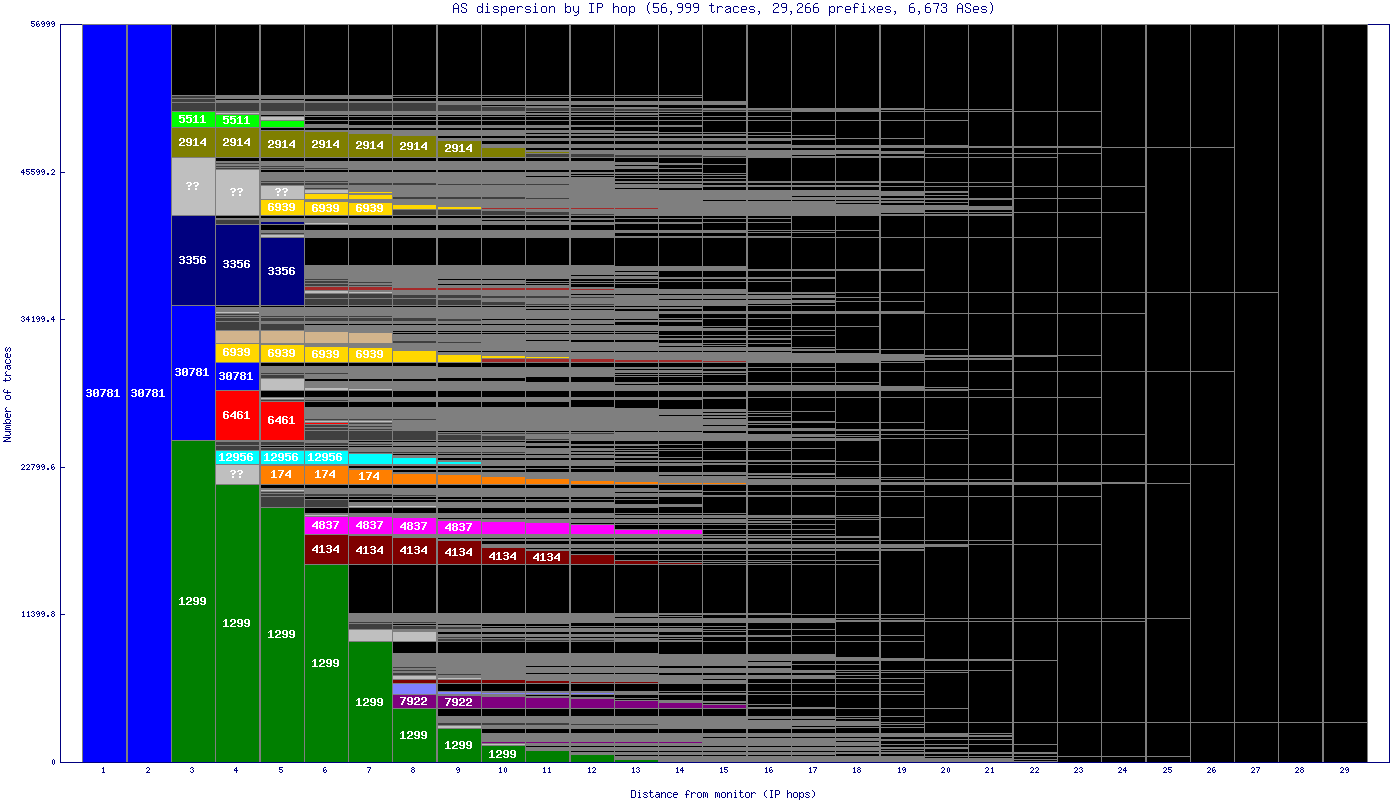Screen dimensions: 1390x800
Task: Select the navy 3356 block in hop 4
Action: [237, 264]
